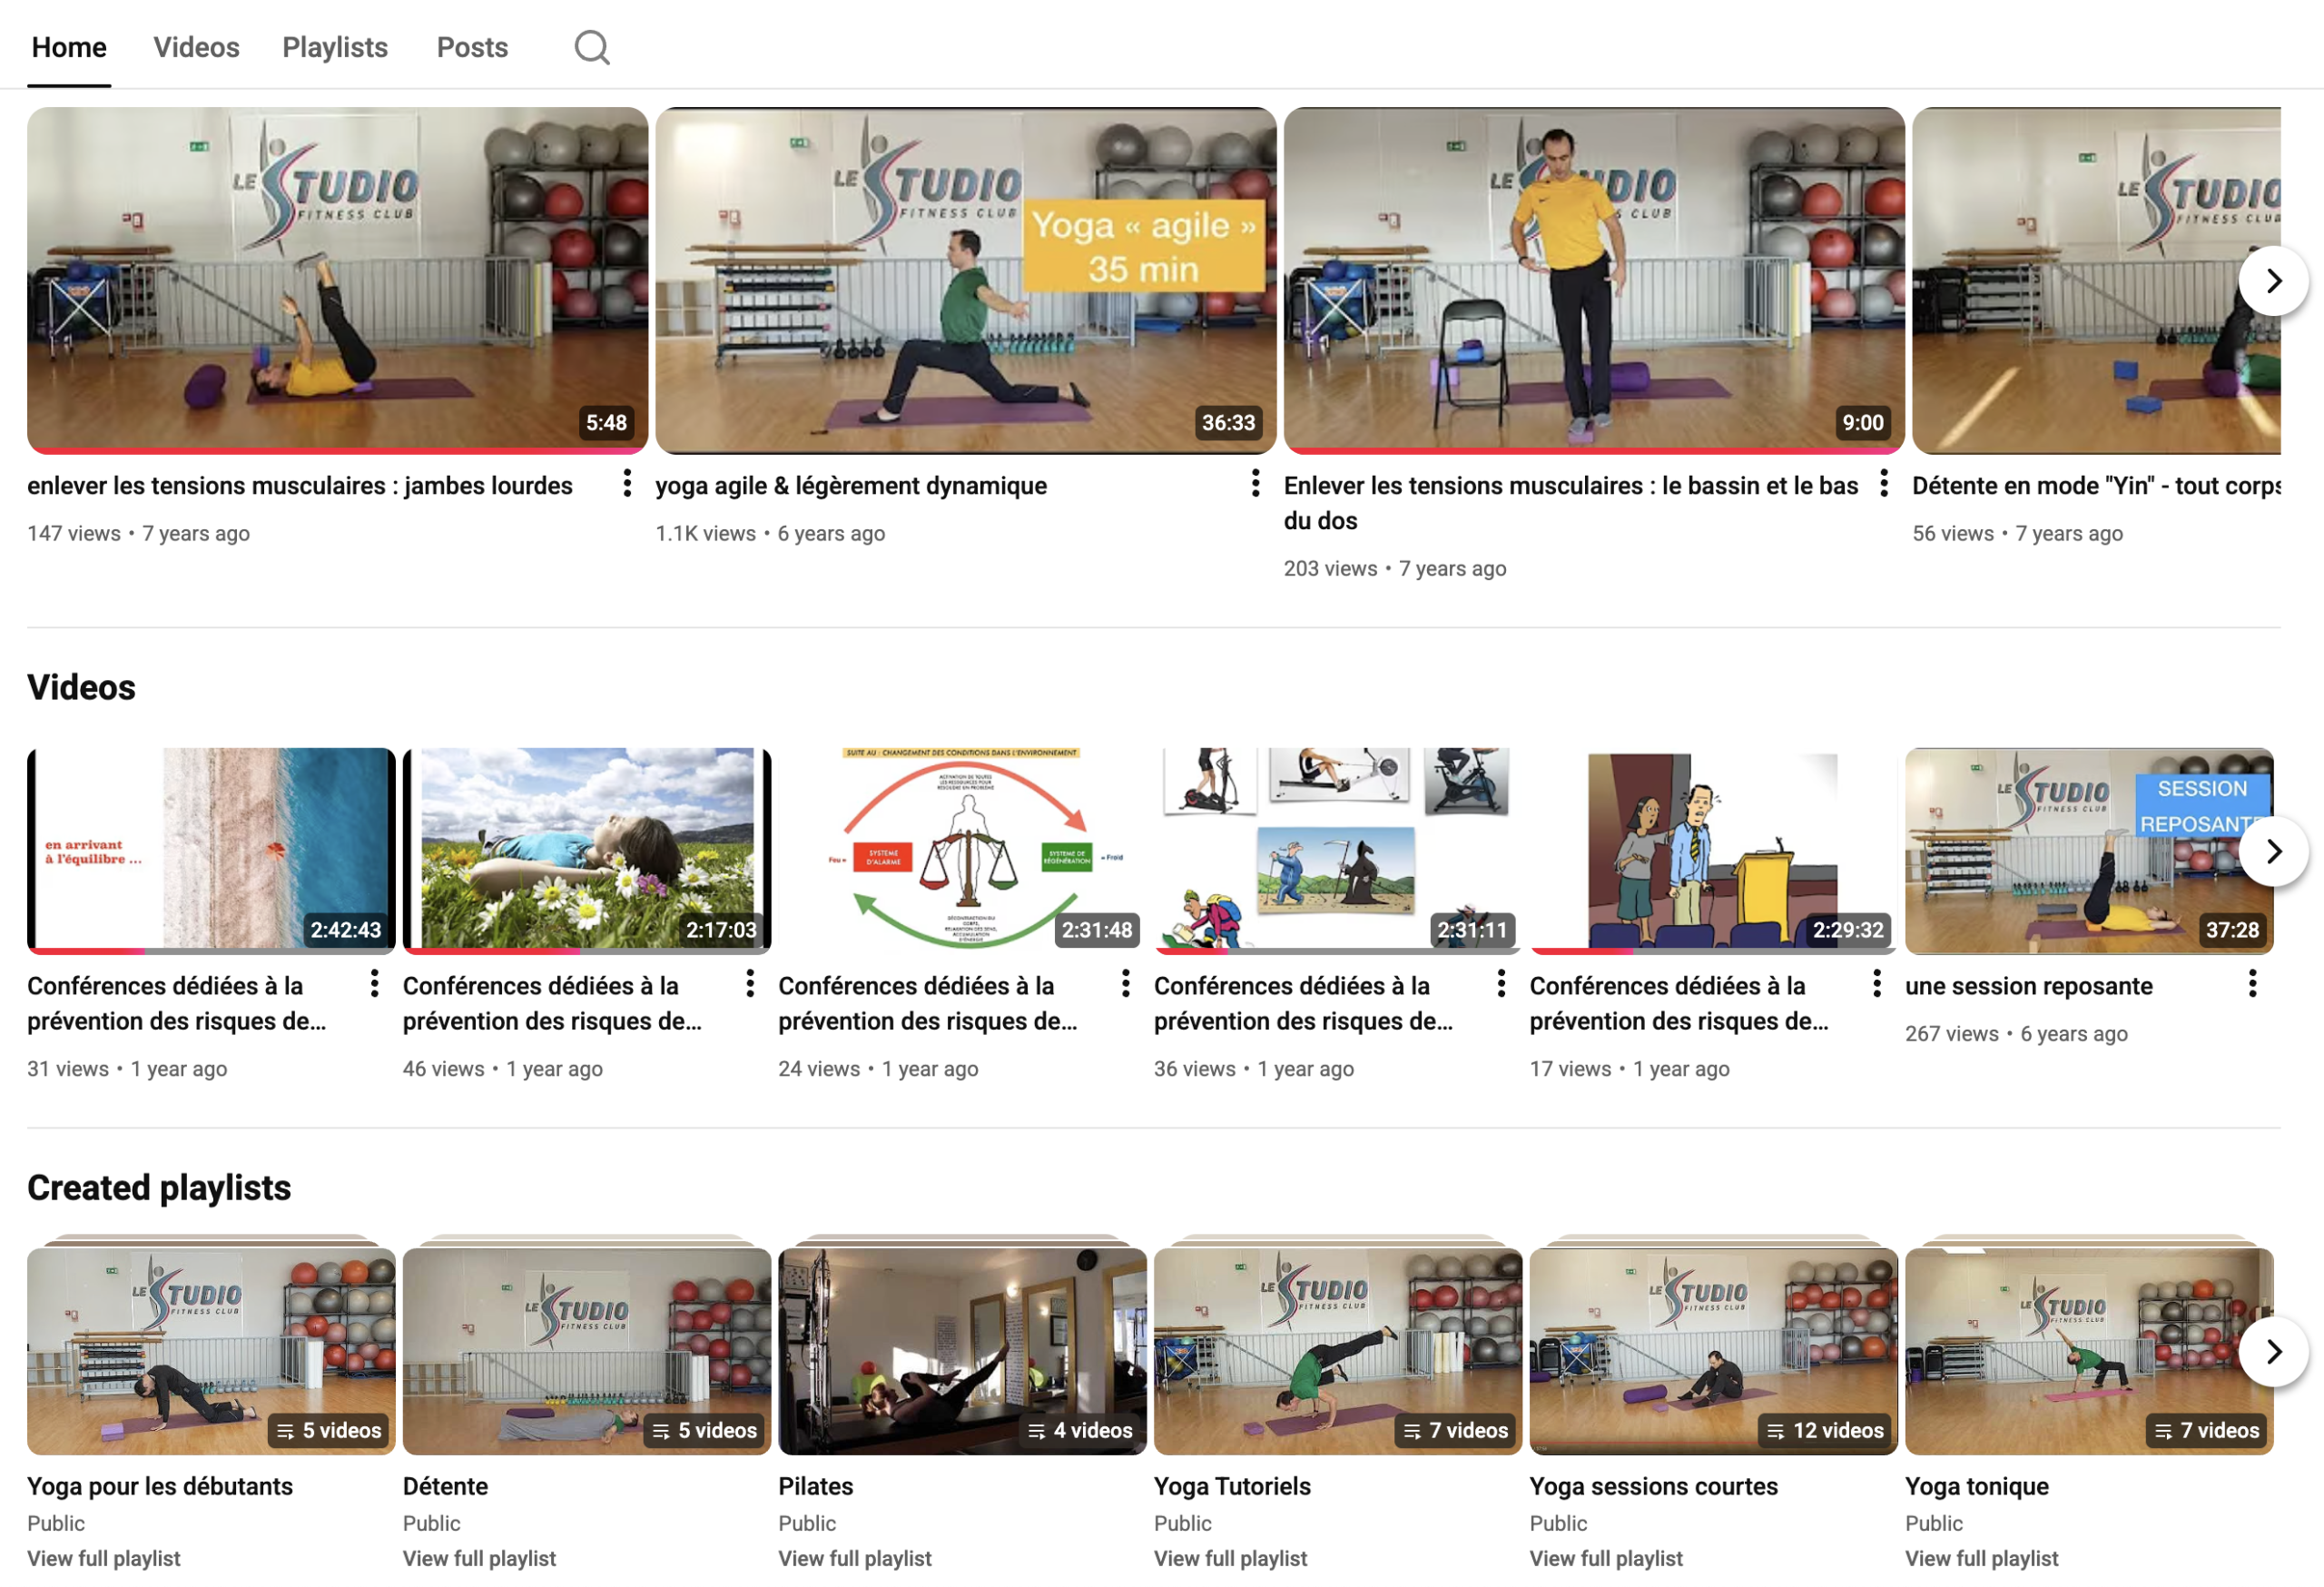Open options menu for une session reposante

click(2252, 984)
